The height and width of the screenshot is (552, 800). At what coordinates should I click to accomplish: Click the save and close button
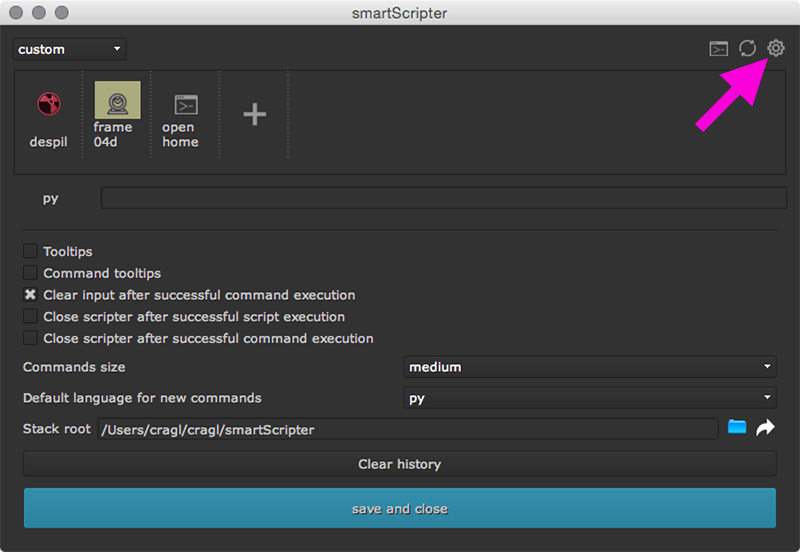[399, 508]
